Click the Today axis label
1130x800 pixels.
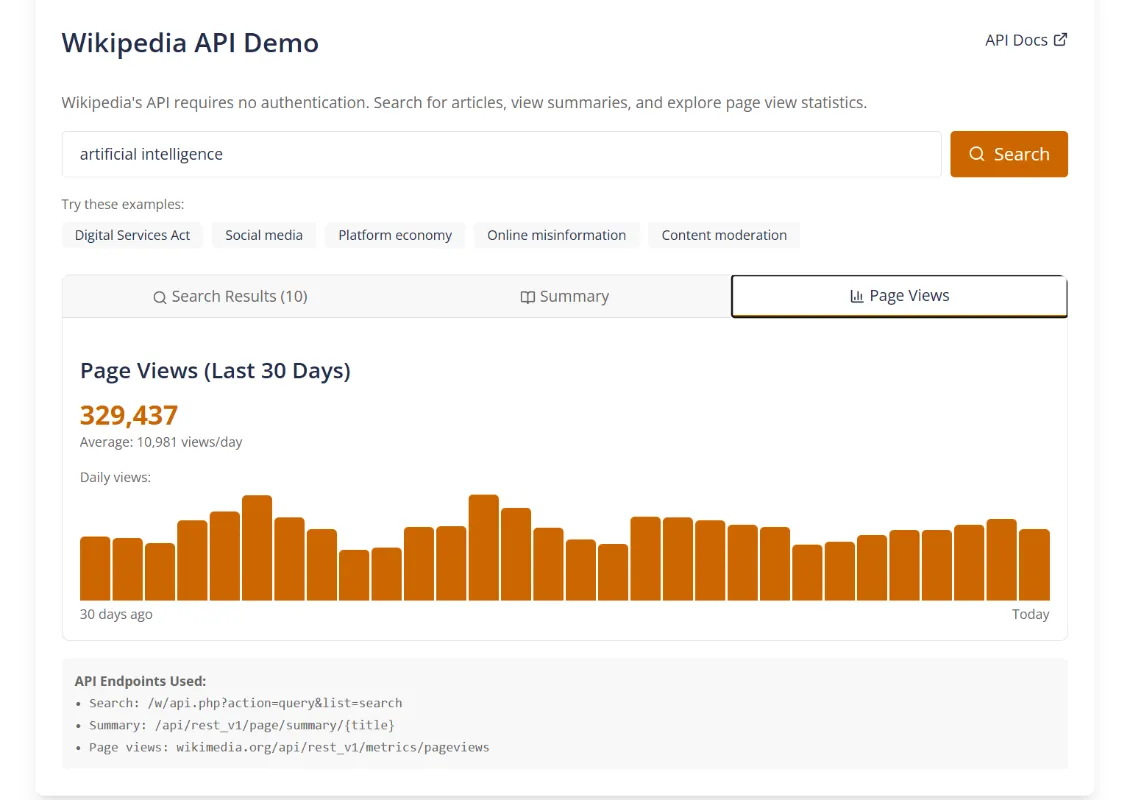(1031, 614)
